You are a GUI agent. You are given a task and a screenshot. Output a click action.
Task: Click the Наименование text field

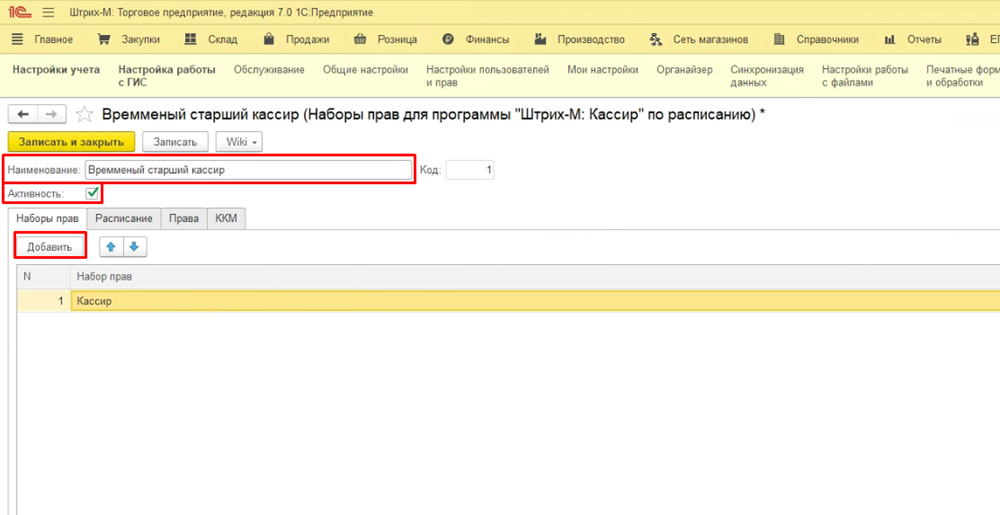click(x=247, y=170)
